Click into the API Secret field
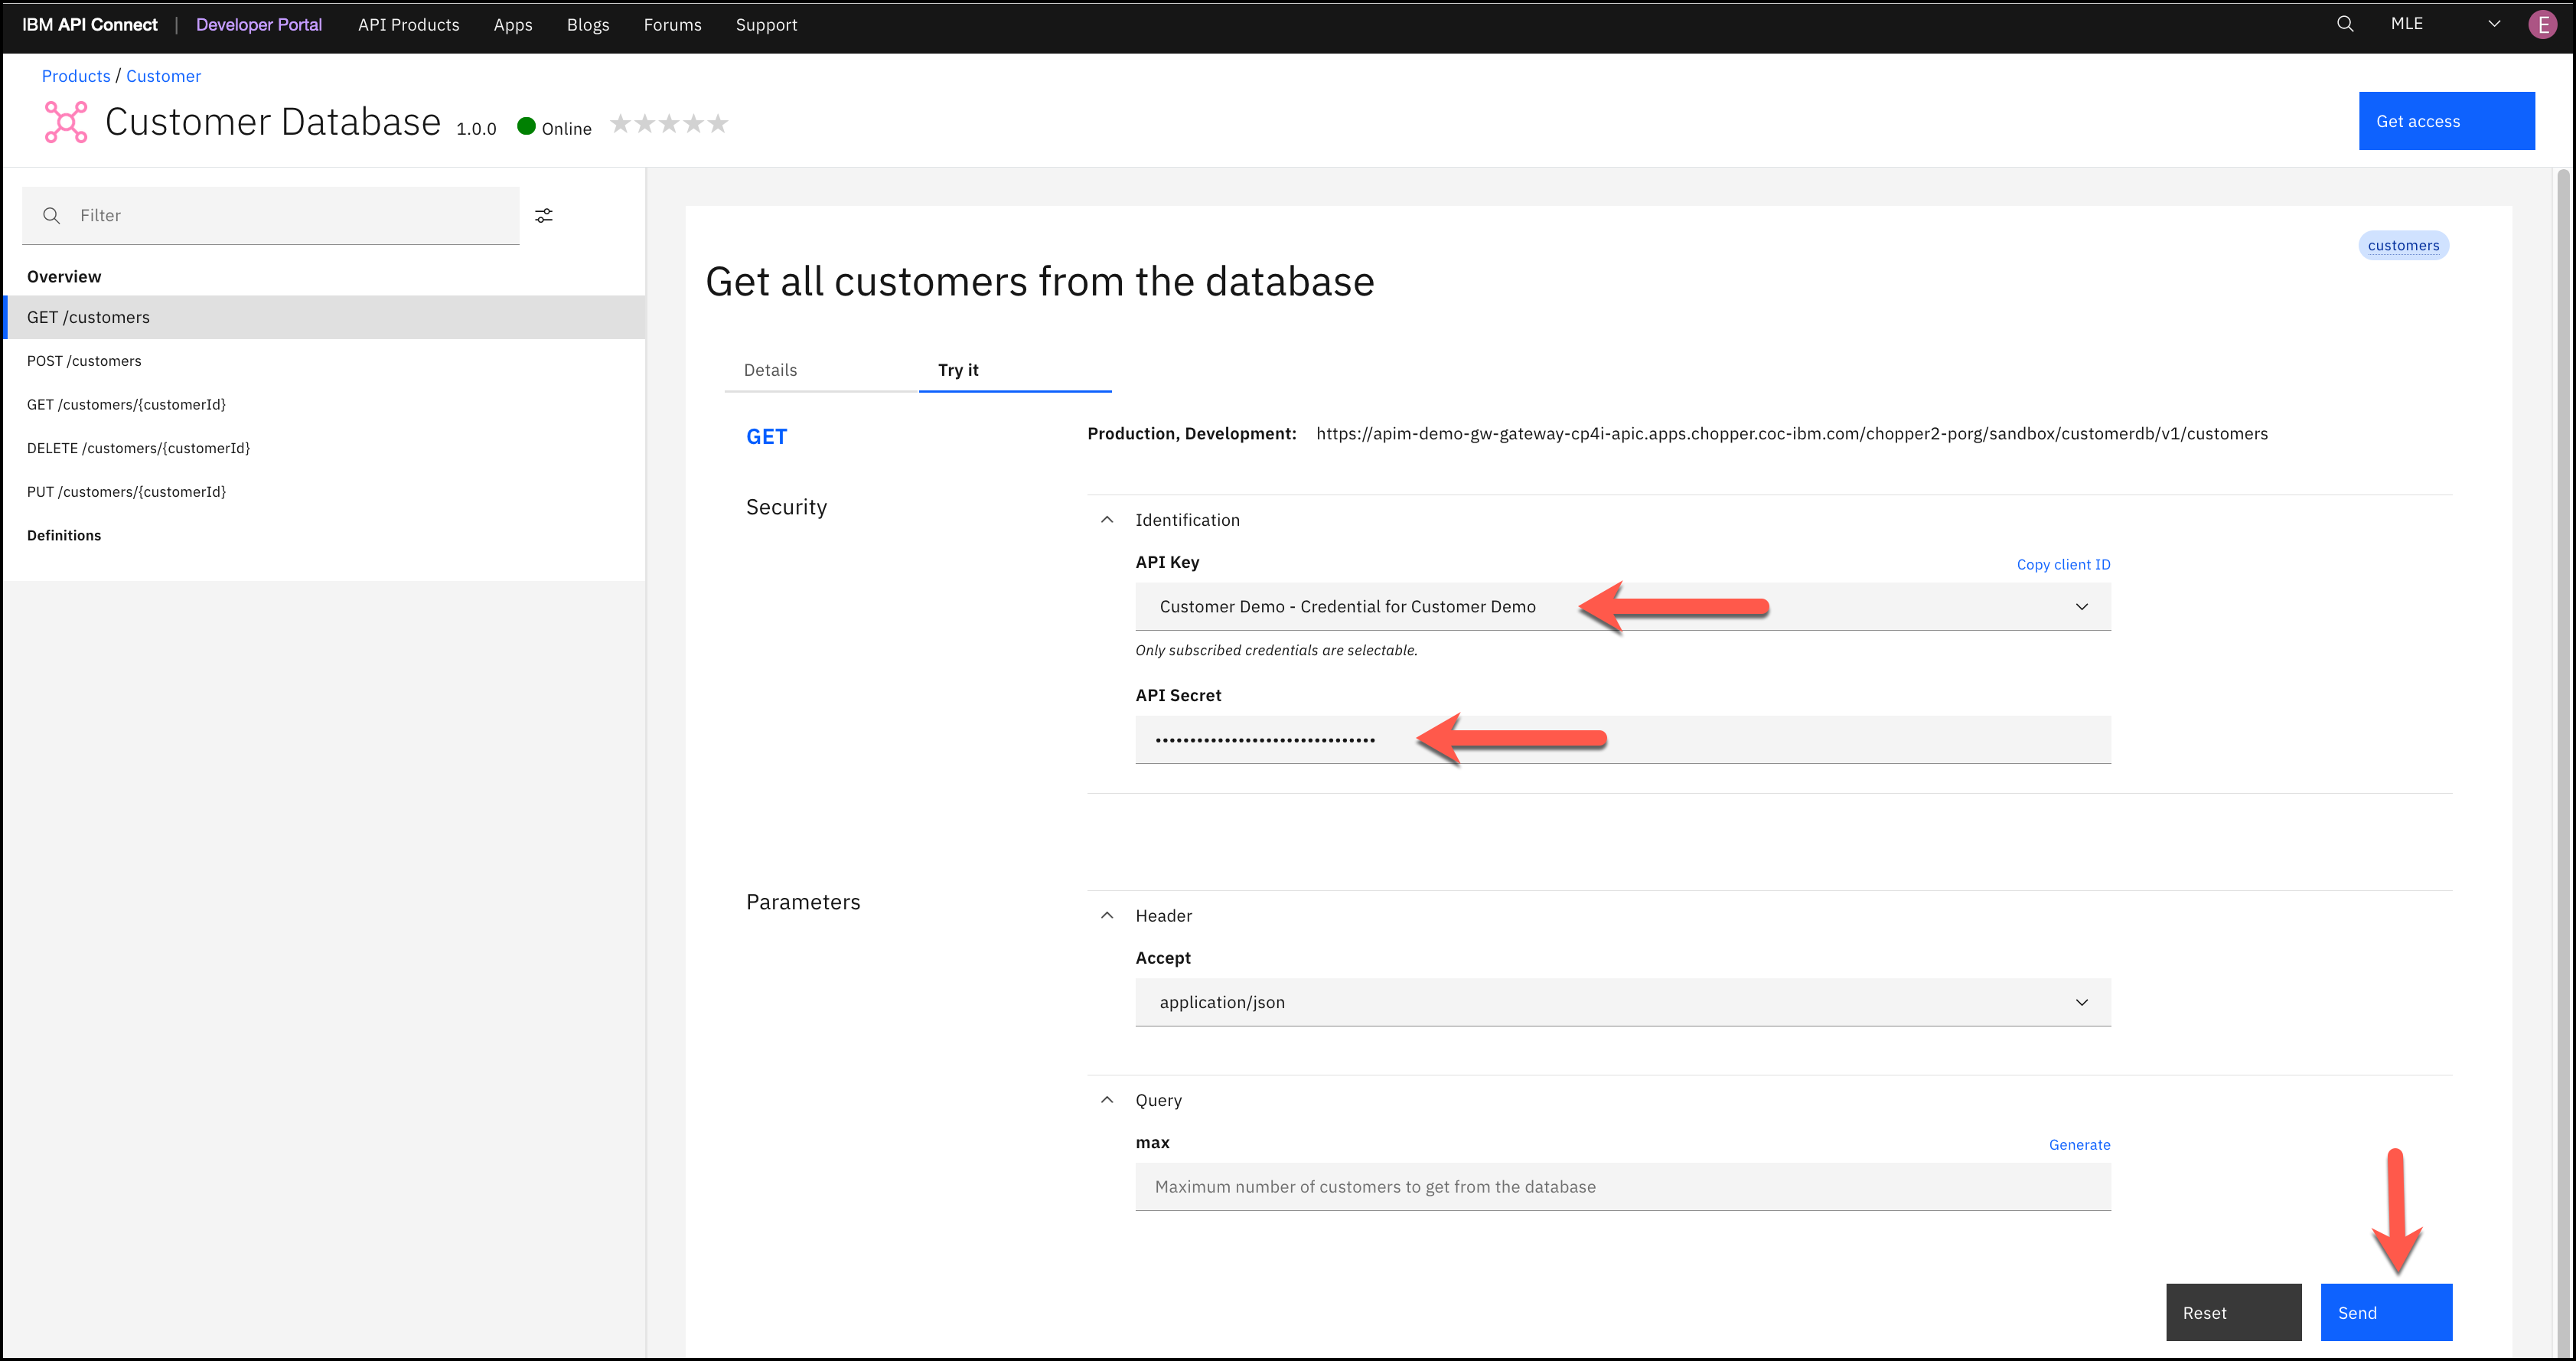 click(1622, 740)
